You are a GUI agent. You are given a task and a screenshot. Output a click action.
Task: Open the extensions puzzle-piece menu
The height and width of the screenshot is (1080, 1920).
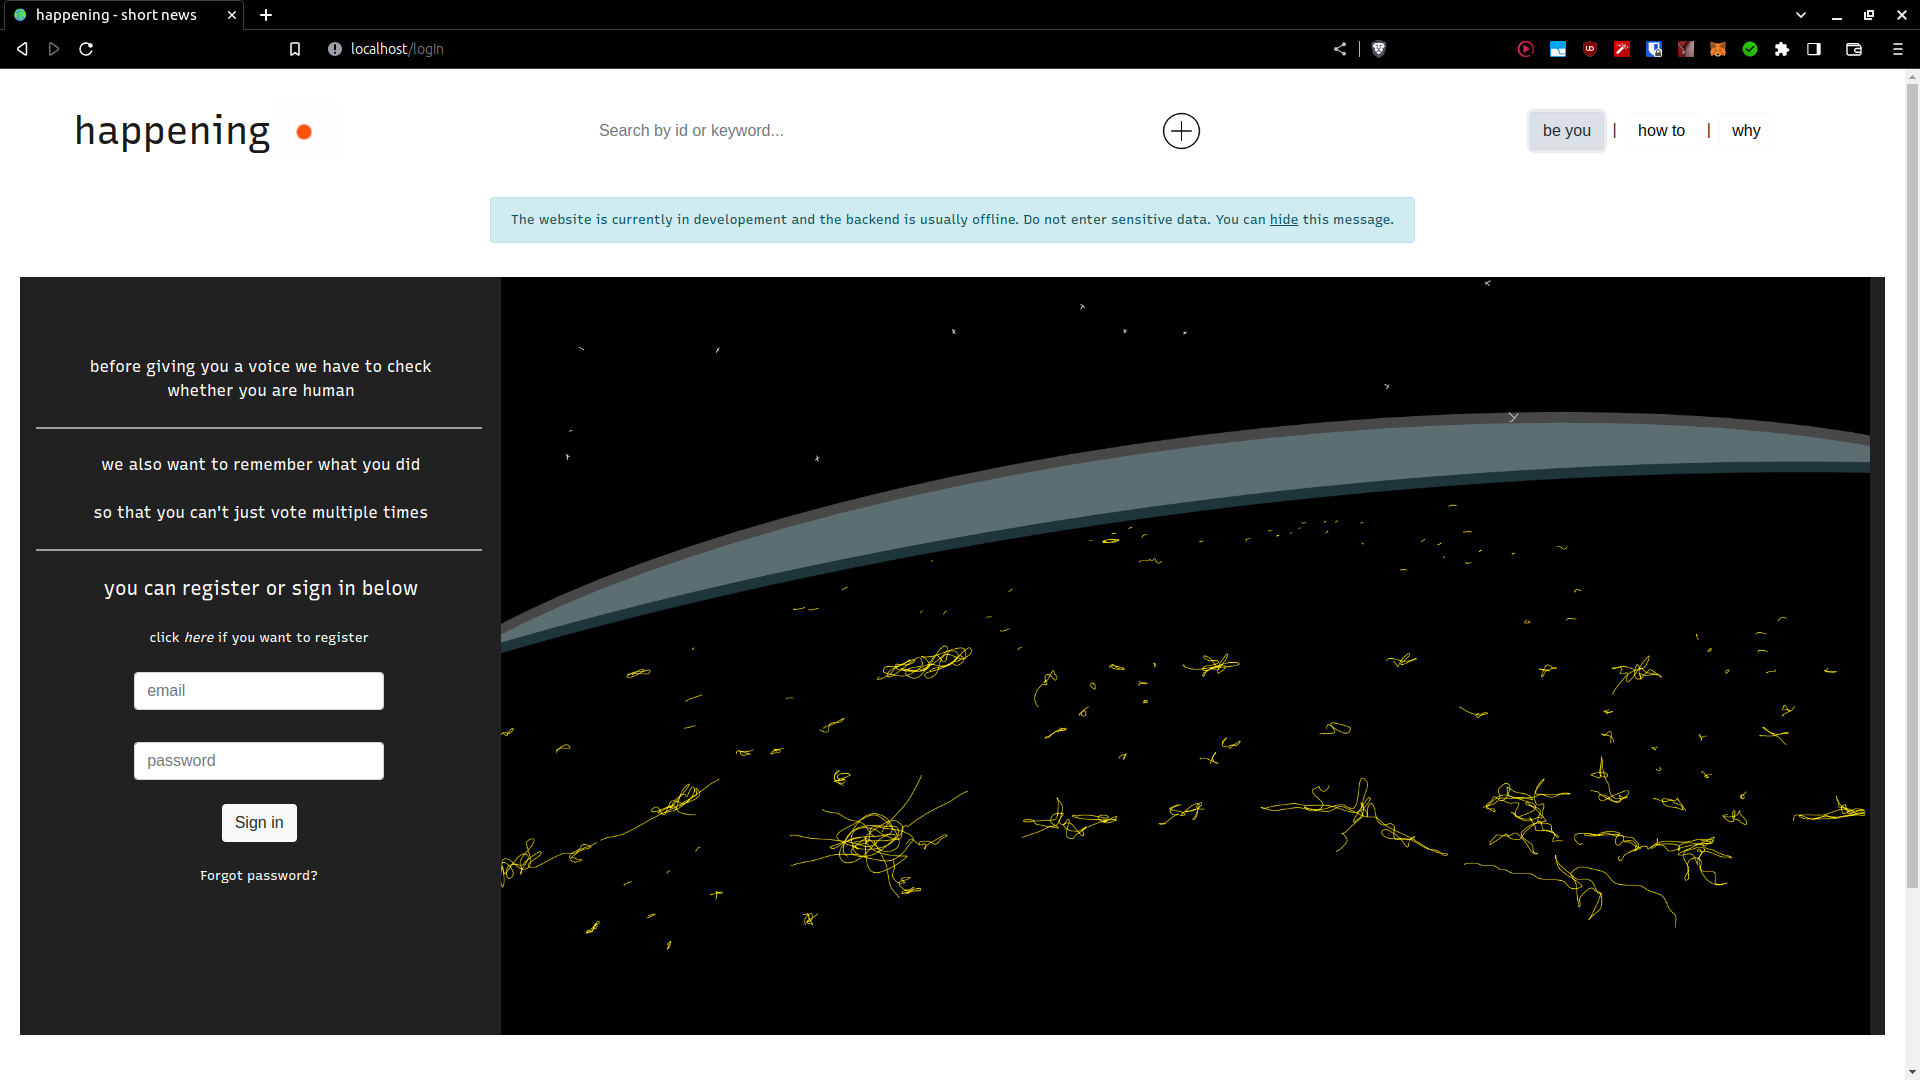(x=1782, y=49)
